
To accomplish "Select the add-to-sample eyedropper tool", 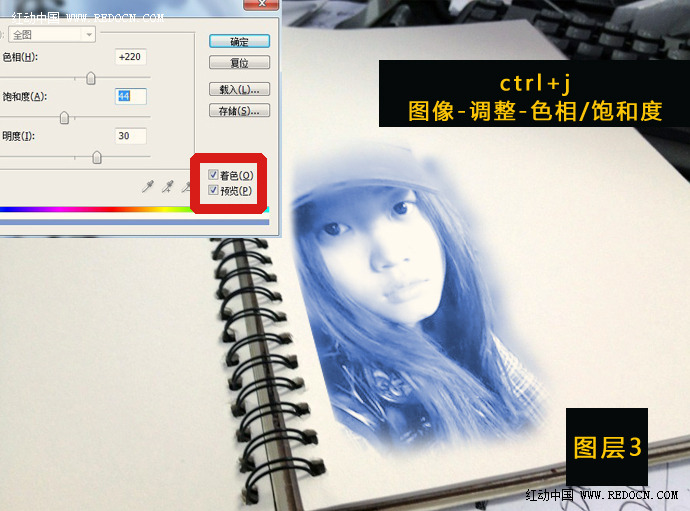I will 167,187.
